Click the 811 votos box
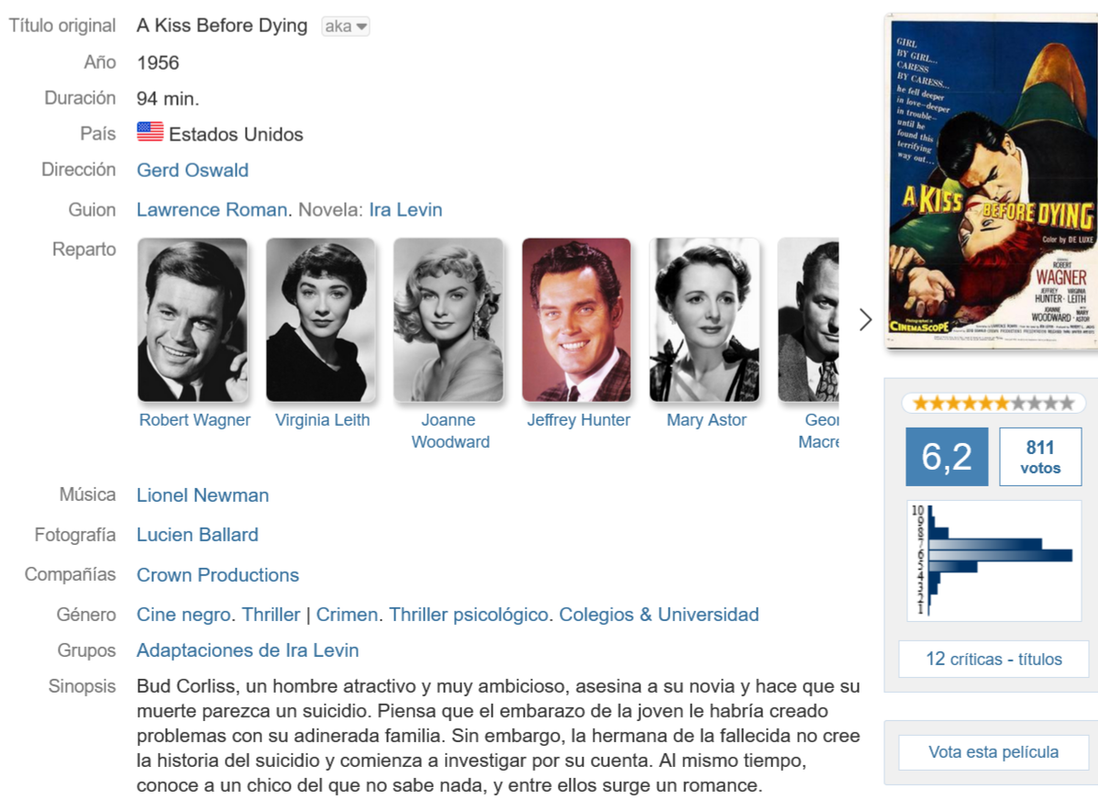Screen dimensions: 1098x800 [1040, 457]
